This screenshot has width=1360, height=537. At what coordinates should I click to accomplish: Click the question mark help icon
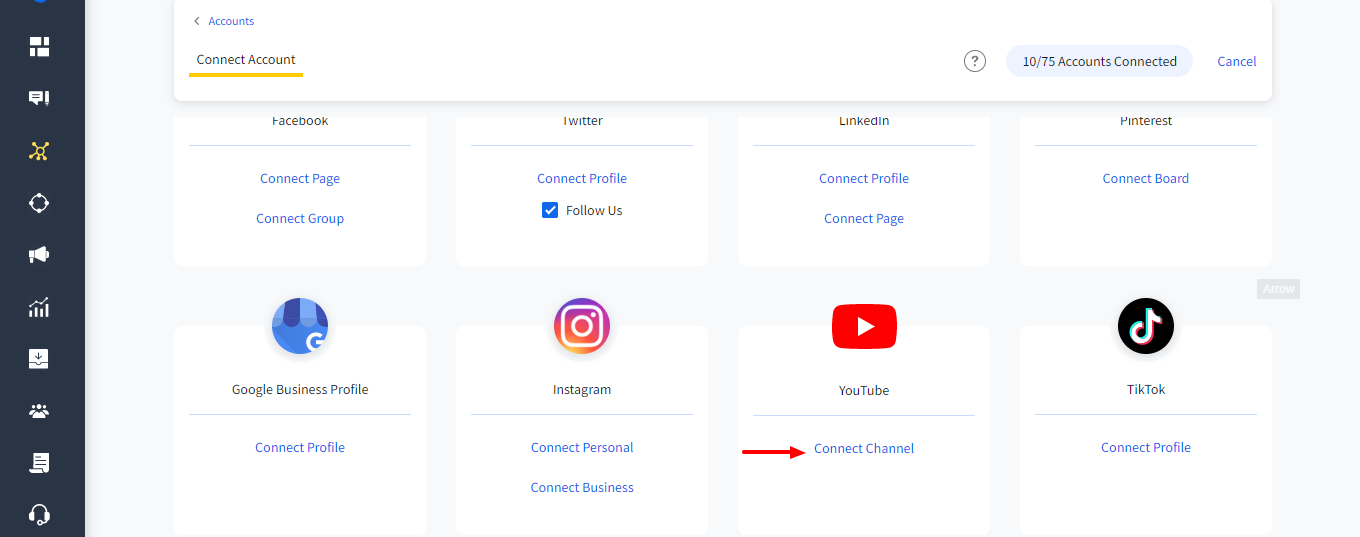click(x=975, y=61)
